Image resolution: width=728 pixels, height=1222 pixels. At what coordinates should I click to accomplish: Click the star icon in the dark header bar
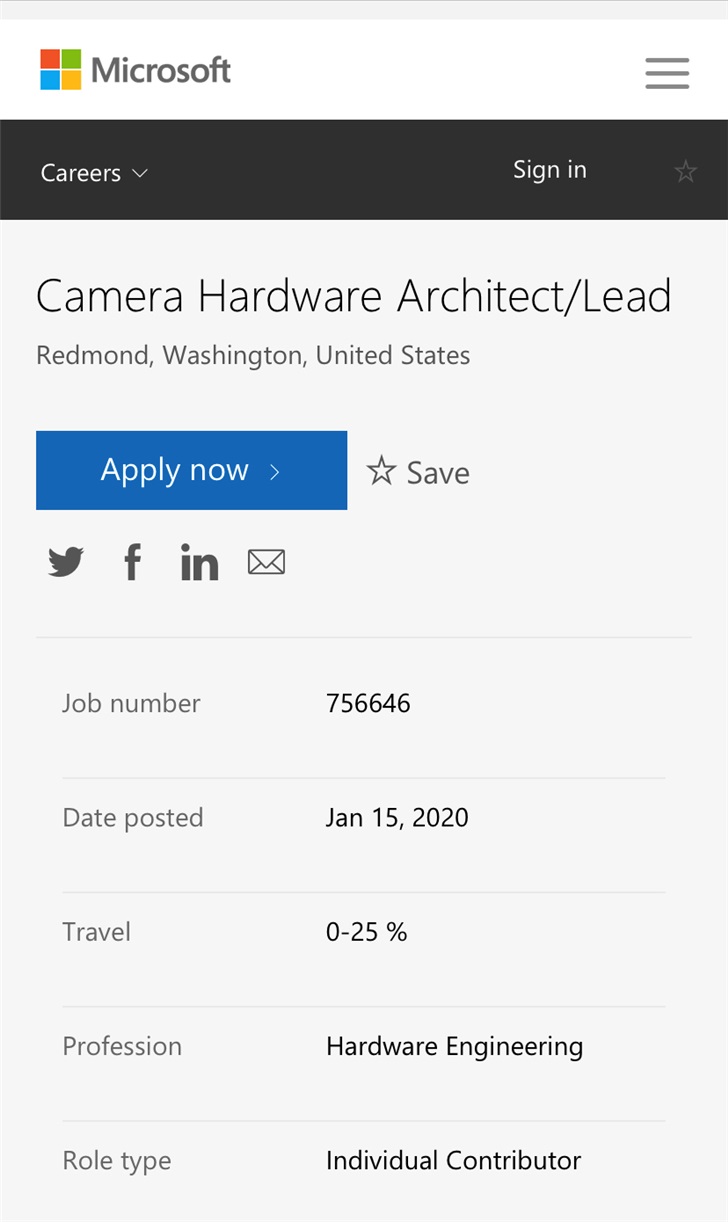coord(685,171)
